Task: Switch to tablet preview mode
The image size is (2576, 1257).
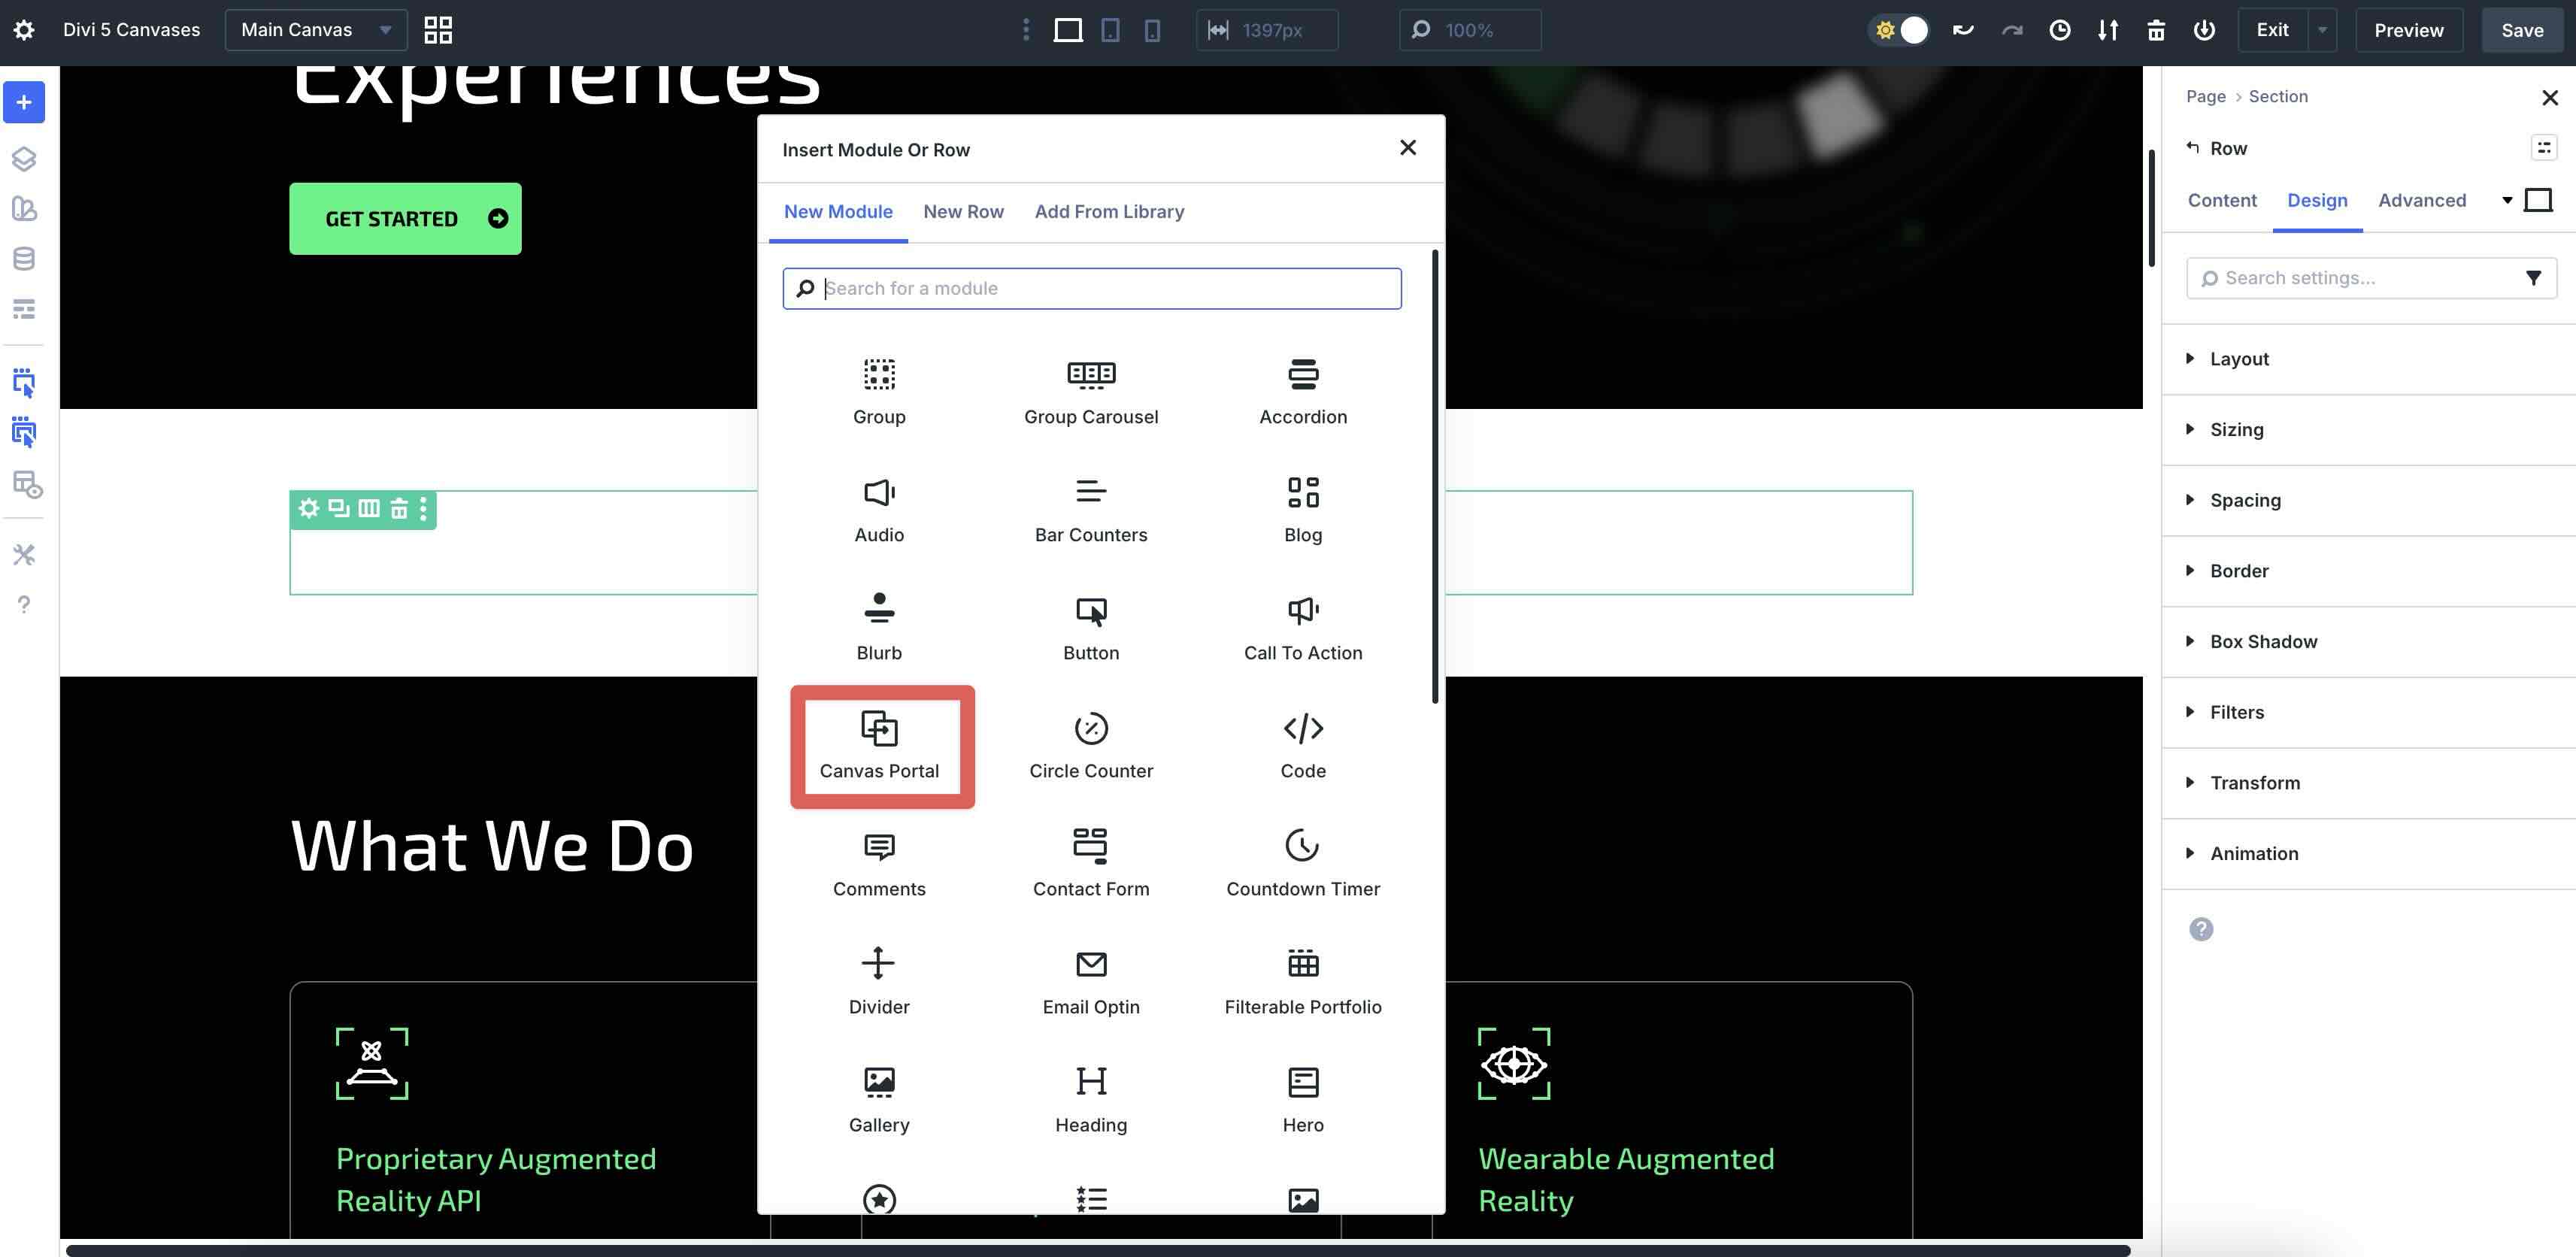Action: [1110, 30]
